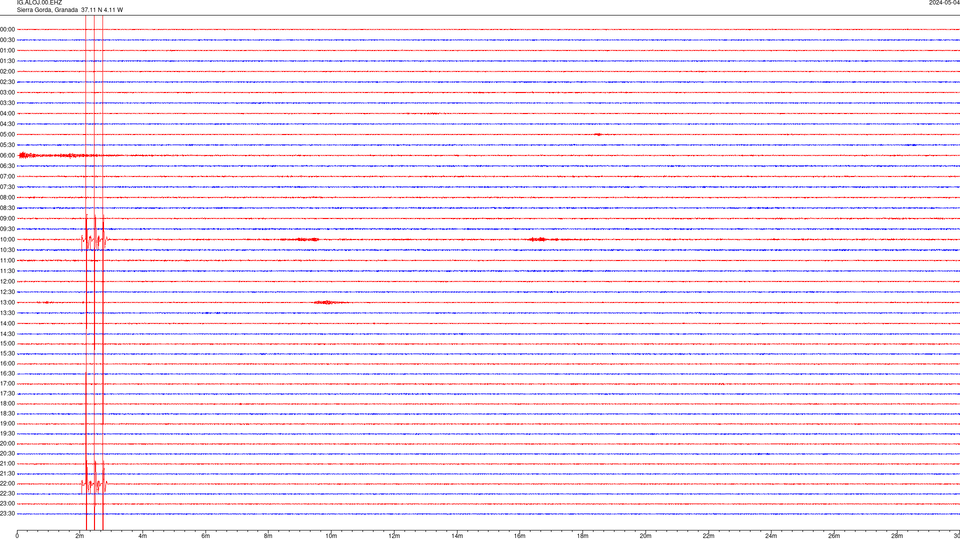Screen dimensions: 960x540
Task: Select the 01:30 trace time label
Action: click(x=7, y=61)
